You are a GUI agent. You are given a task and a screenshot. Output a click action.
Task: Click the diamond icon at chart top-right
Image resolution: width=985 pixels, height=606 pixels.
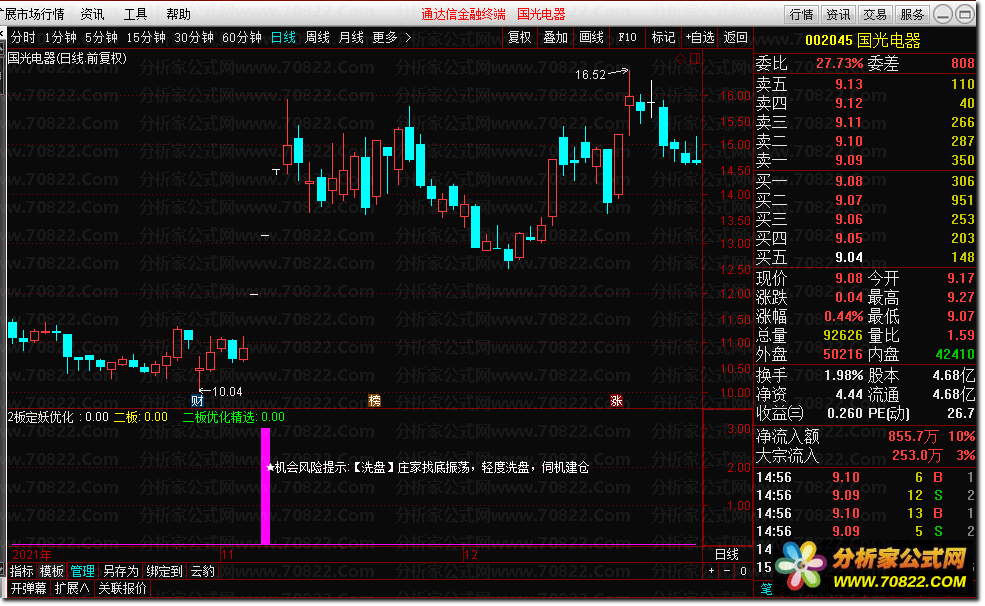click(680, 58)
